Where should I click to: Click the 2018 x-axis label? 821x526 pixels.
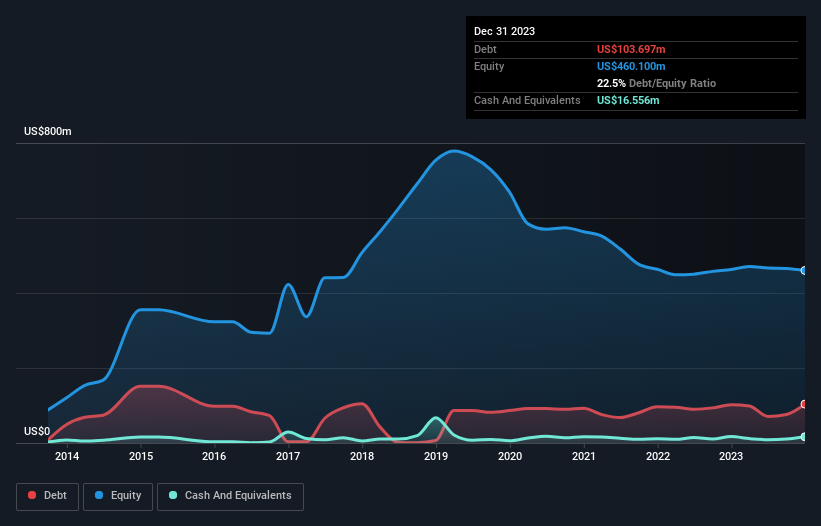click(x=362, y=456)
